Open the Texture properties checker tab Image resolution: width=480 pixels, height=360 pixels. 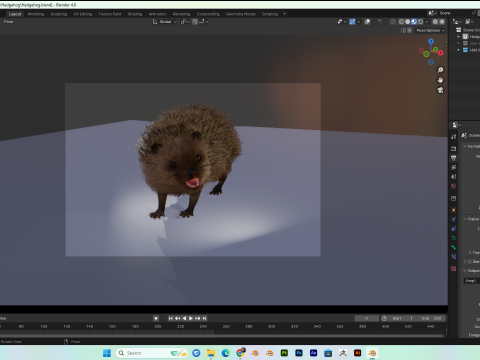(x=453, y=269)
